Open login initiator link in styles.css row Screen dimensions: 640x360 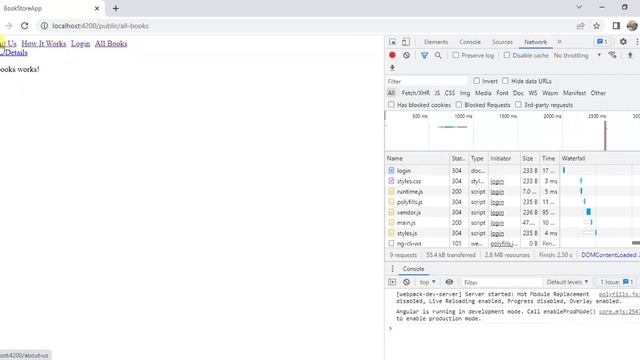497,181
